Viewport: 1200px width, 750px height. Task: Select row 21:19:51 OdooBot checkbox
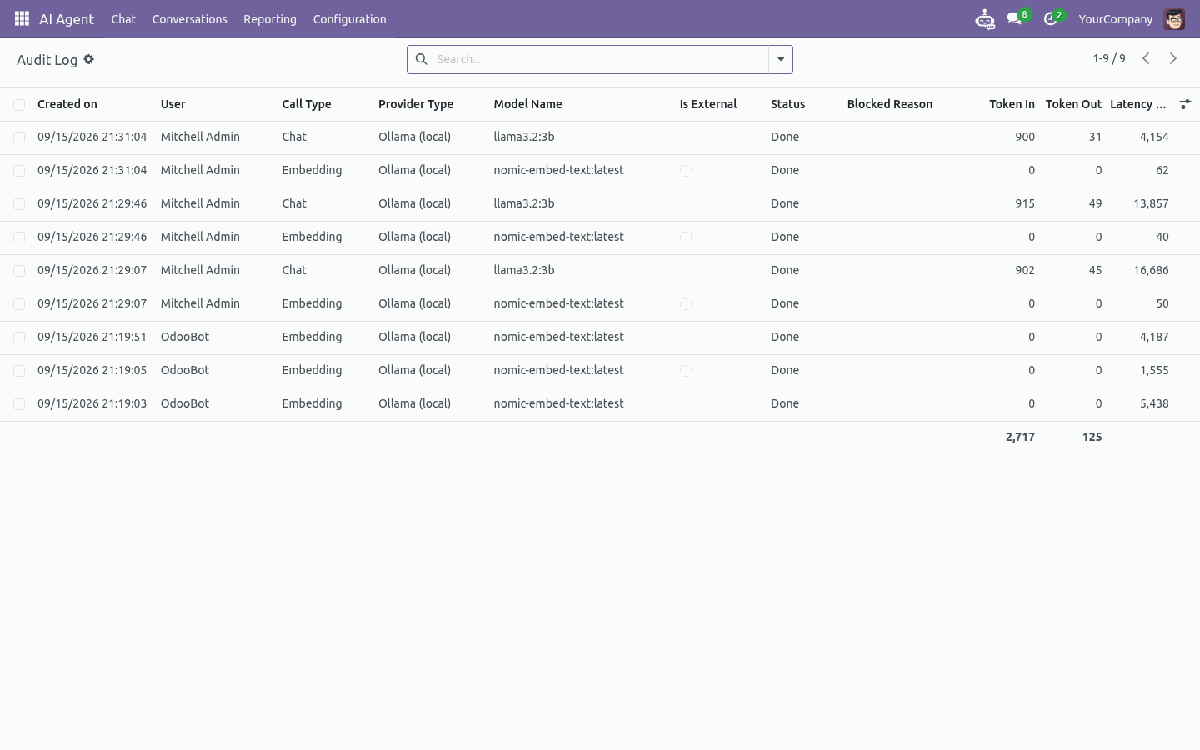19,338
